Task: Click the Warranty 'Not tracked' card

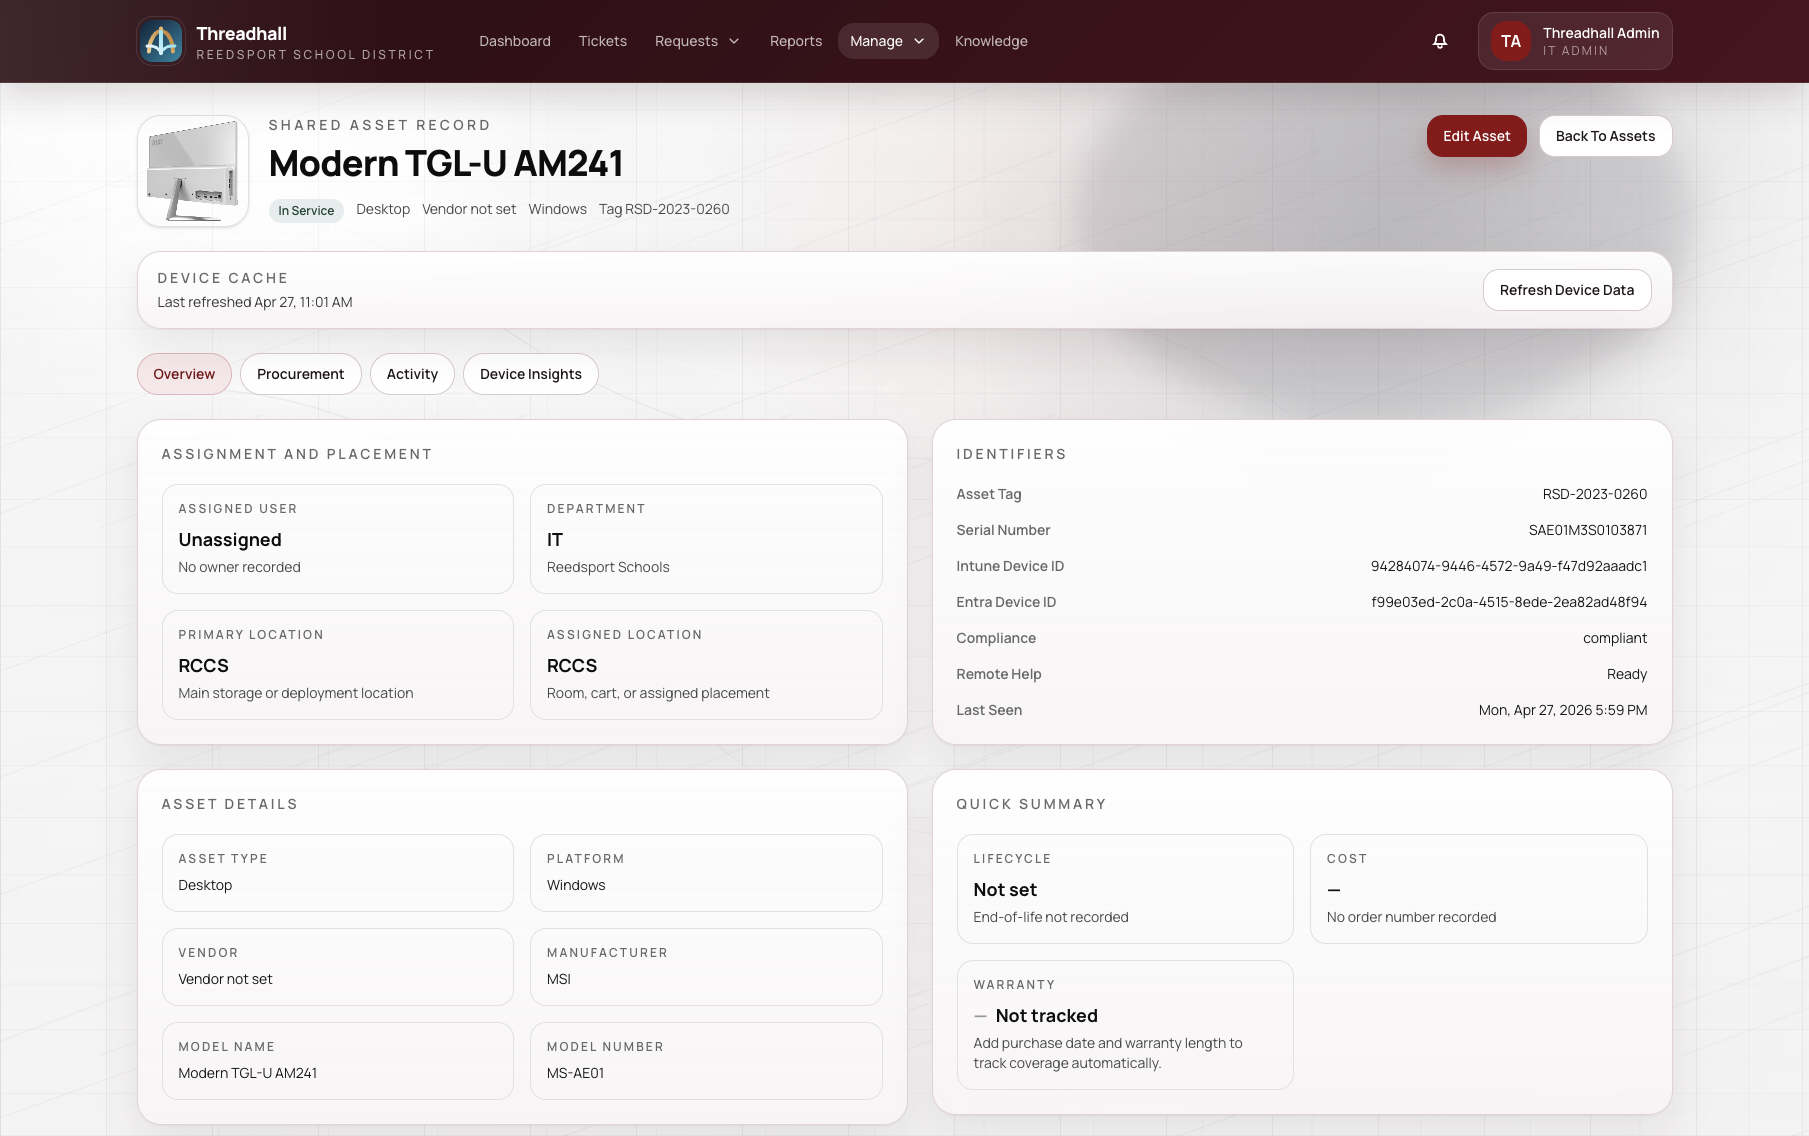Action: point(1125,1025)
